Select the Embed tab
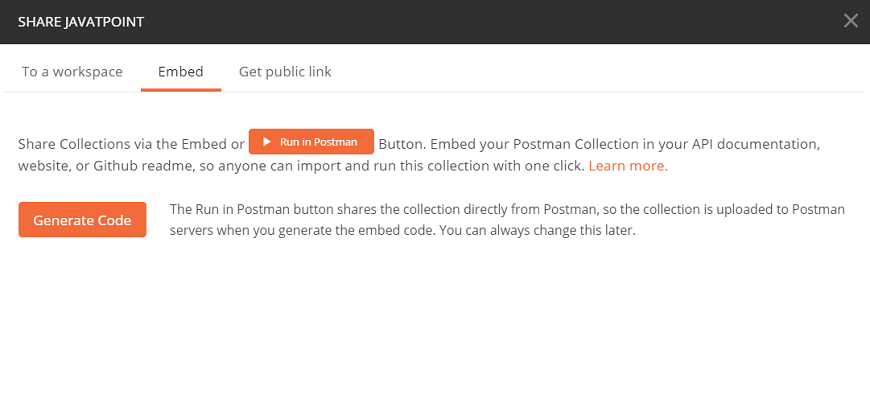 tap(181, 72)
